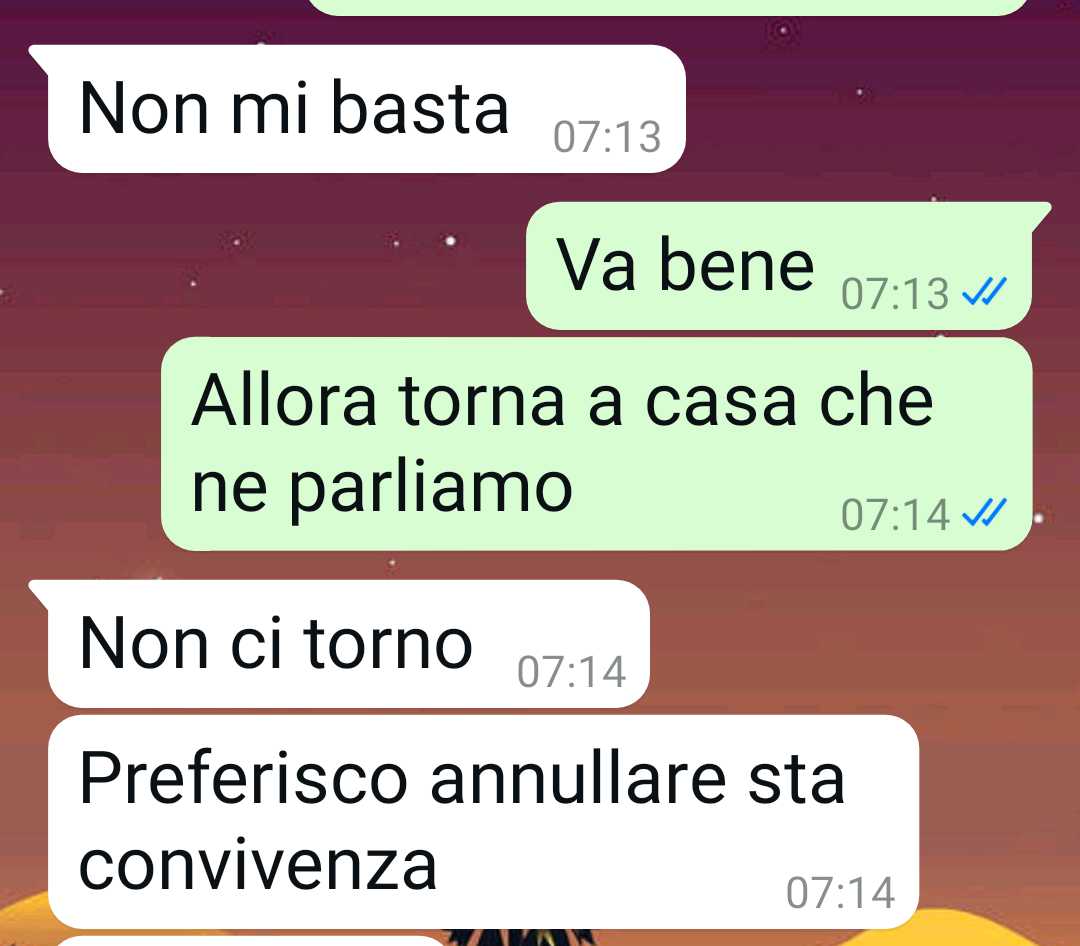Click the 07:13 timestamp beside "Va bene"
This screenshot has height=946, width=1080.
pos(895,294)
